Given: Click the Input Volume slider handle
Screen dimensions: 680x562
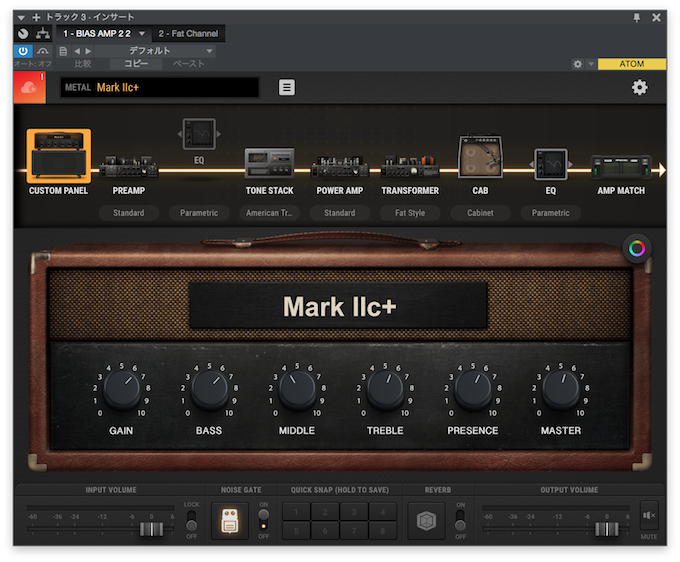Looking at the screenshot, I should pos(151,529).
